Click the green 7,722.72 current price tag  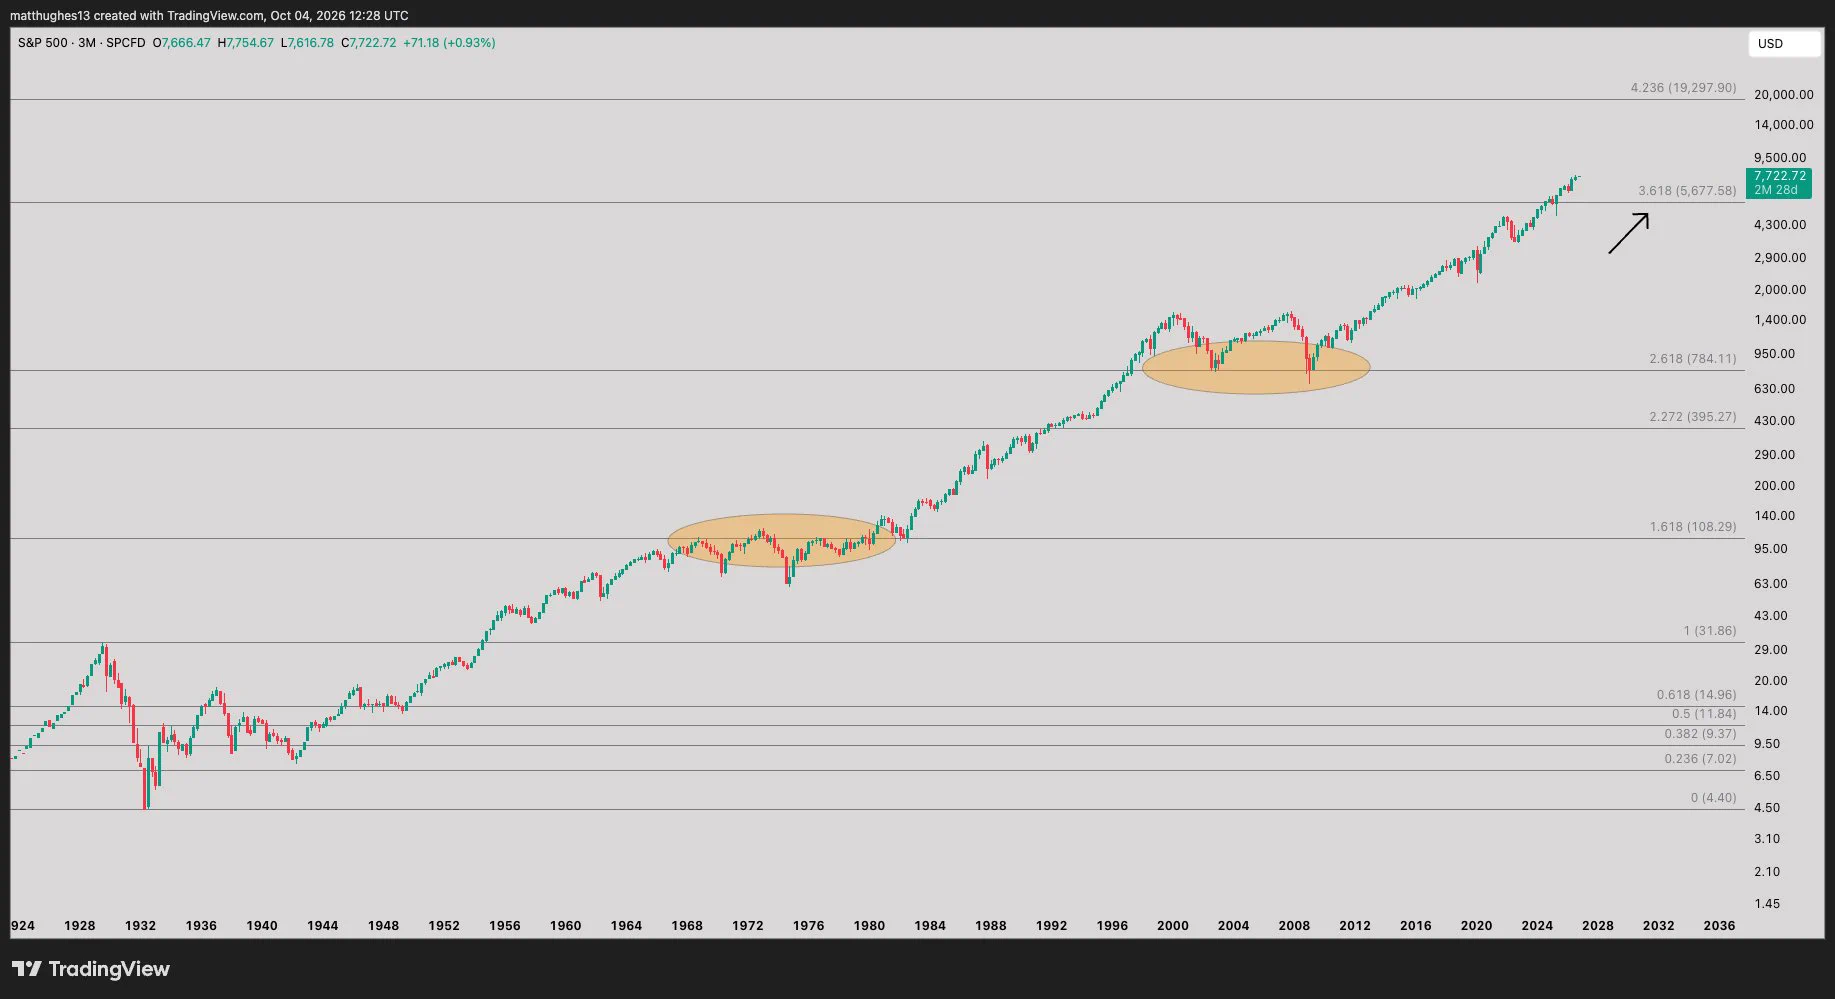pos(1779,183)
